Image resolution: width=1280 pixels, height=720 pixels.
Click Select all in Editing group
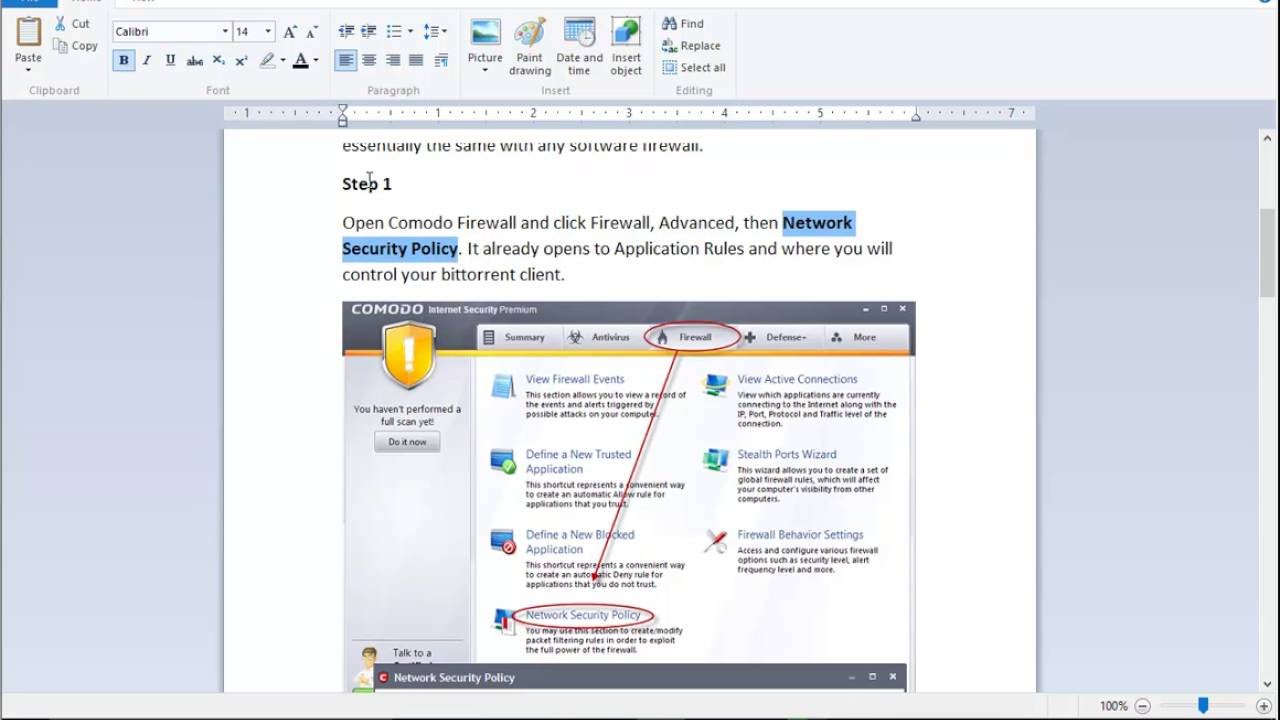click(694, 67)
